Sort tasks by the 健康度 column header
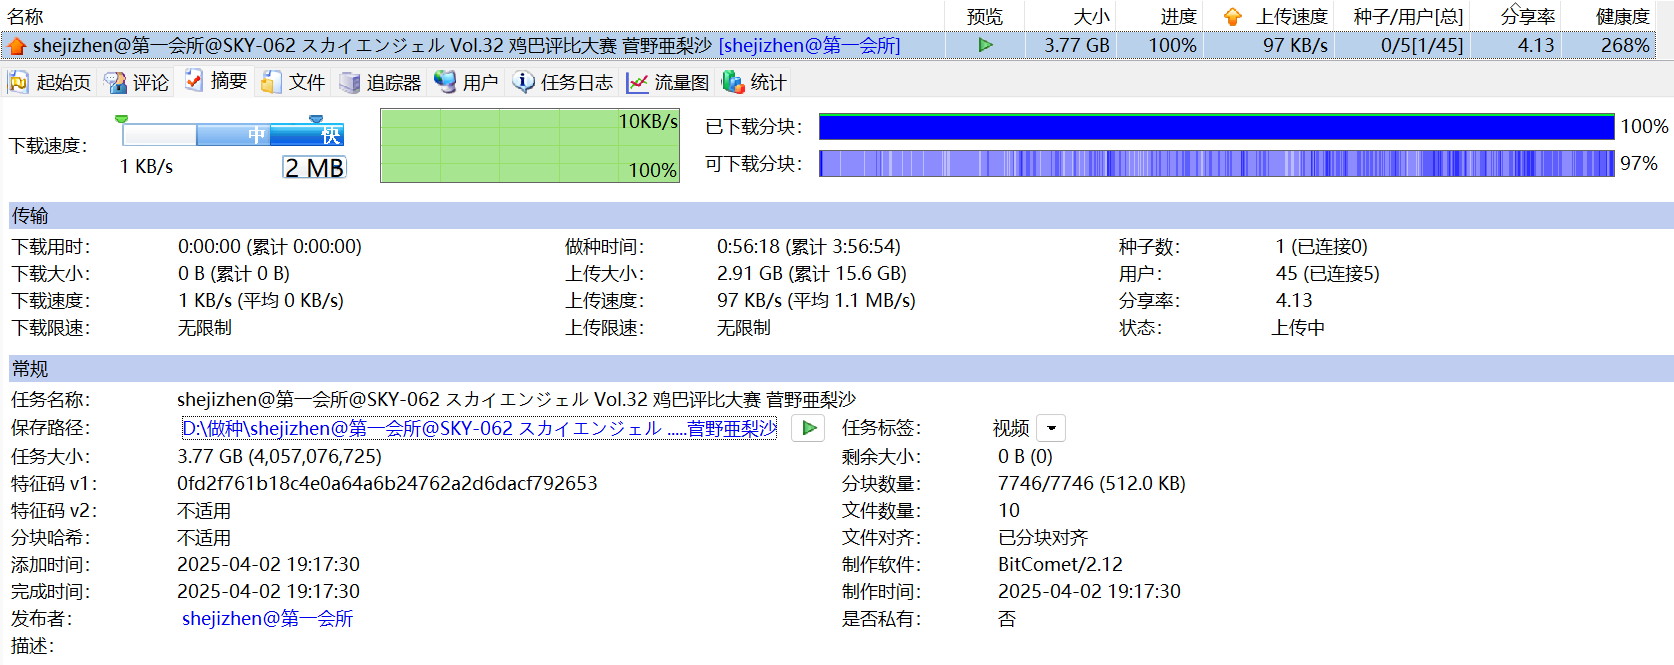This screenshot has height=665, width=1674. (x=1622, y=16)
